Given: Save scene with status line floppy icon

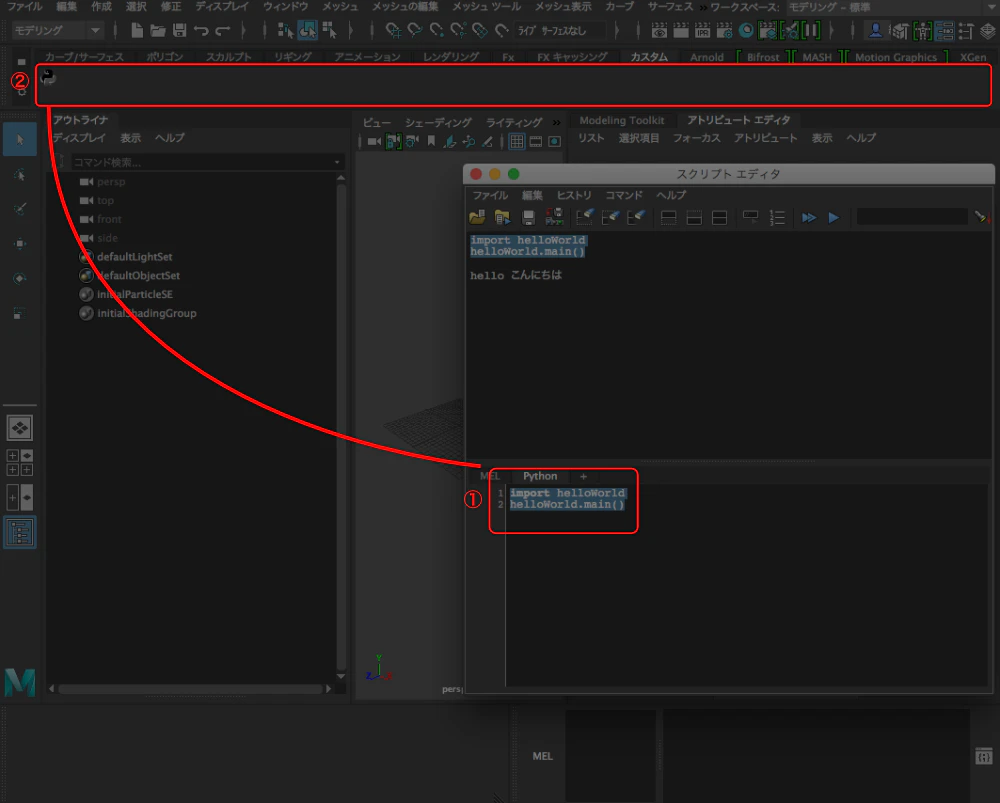Looking at the screenshot, I should pyautogui.click(x=179, y=30).
